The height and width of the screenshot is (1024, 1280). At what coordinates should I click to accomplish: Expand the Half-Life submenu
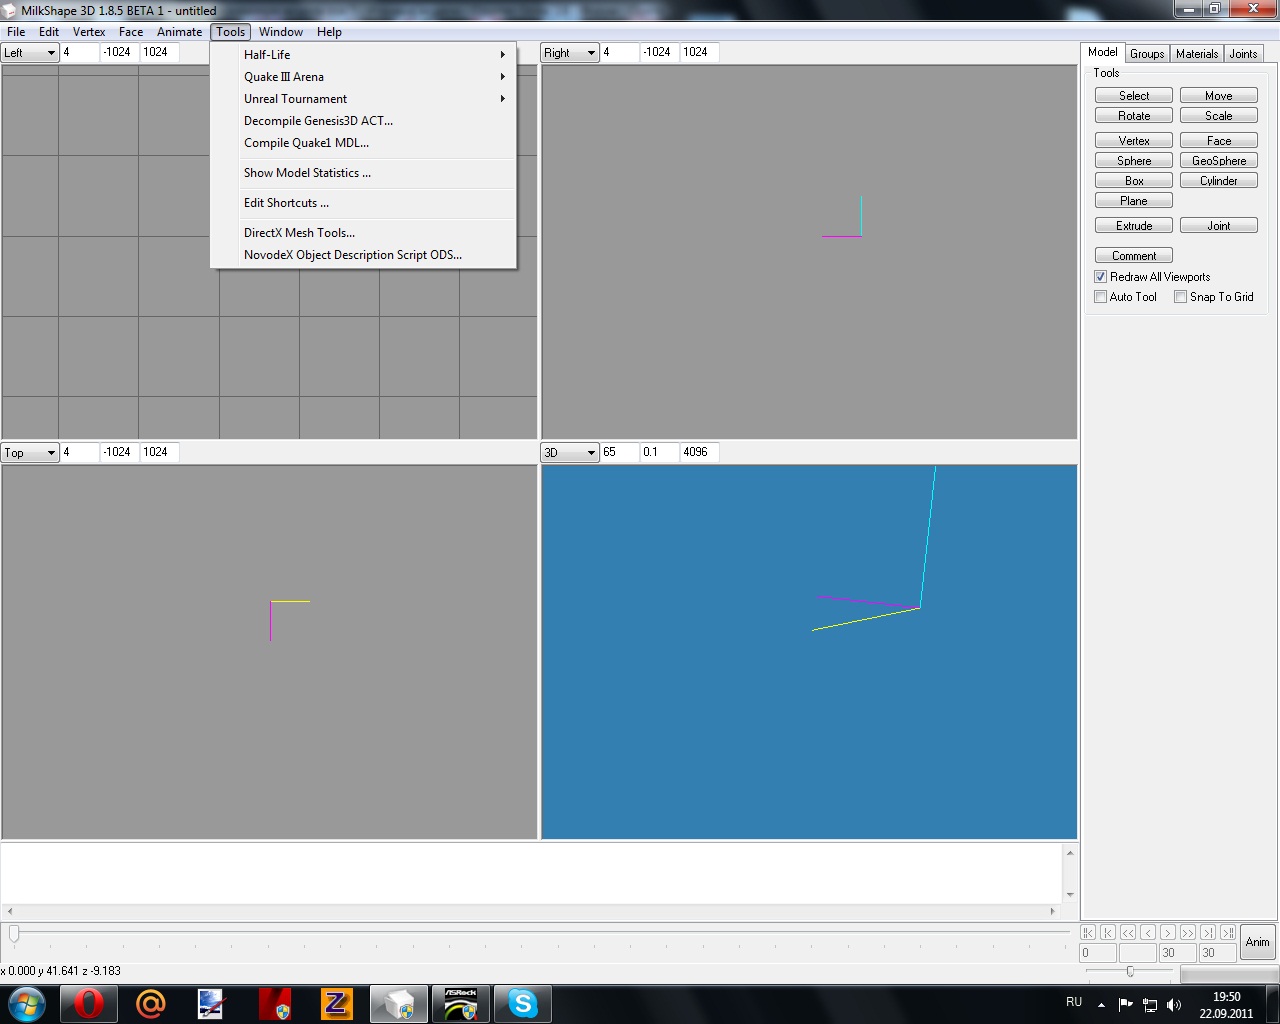[x=364, y=55]
